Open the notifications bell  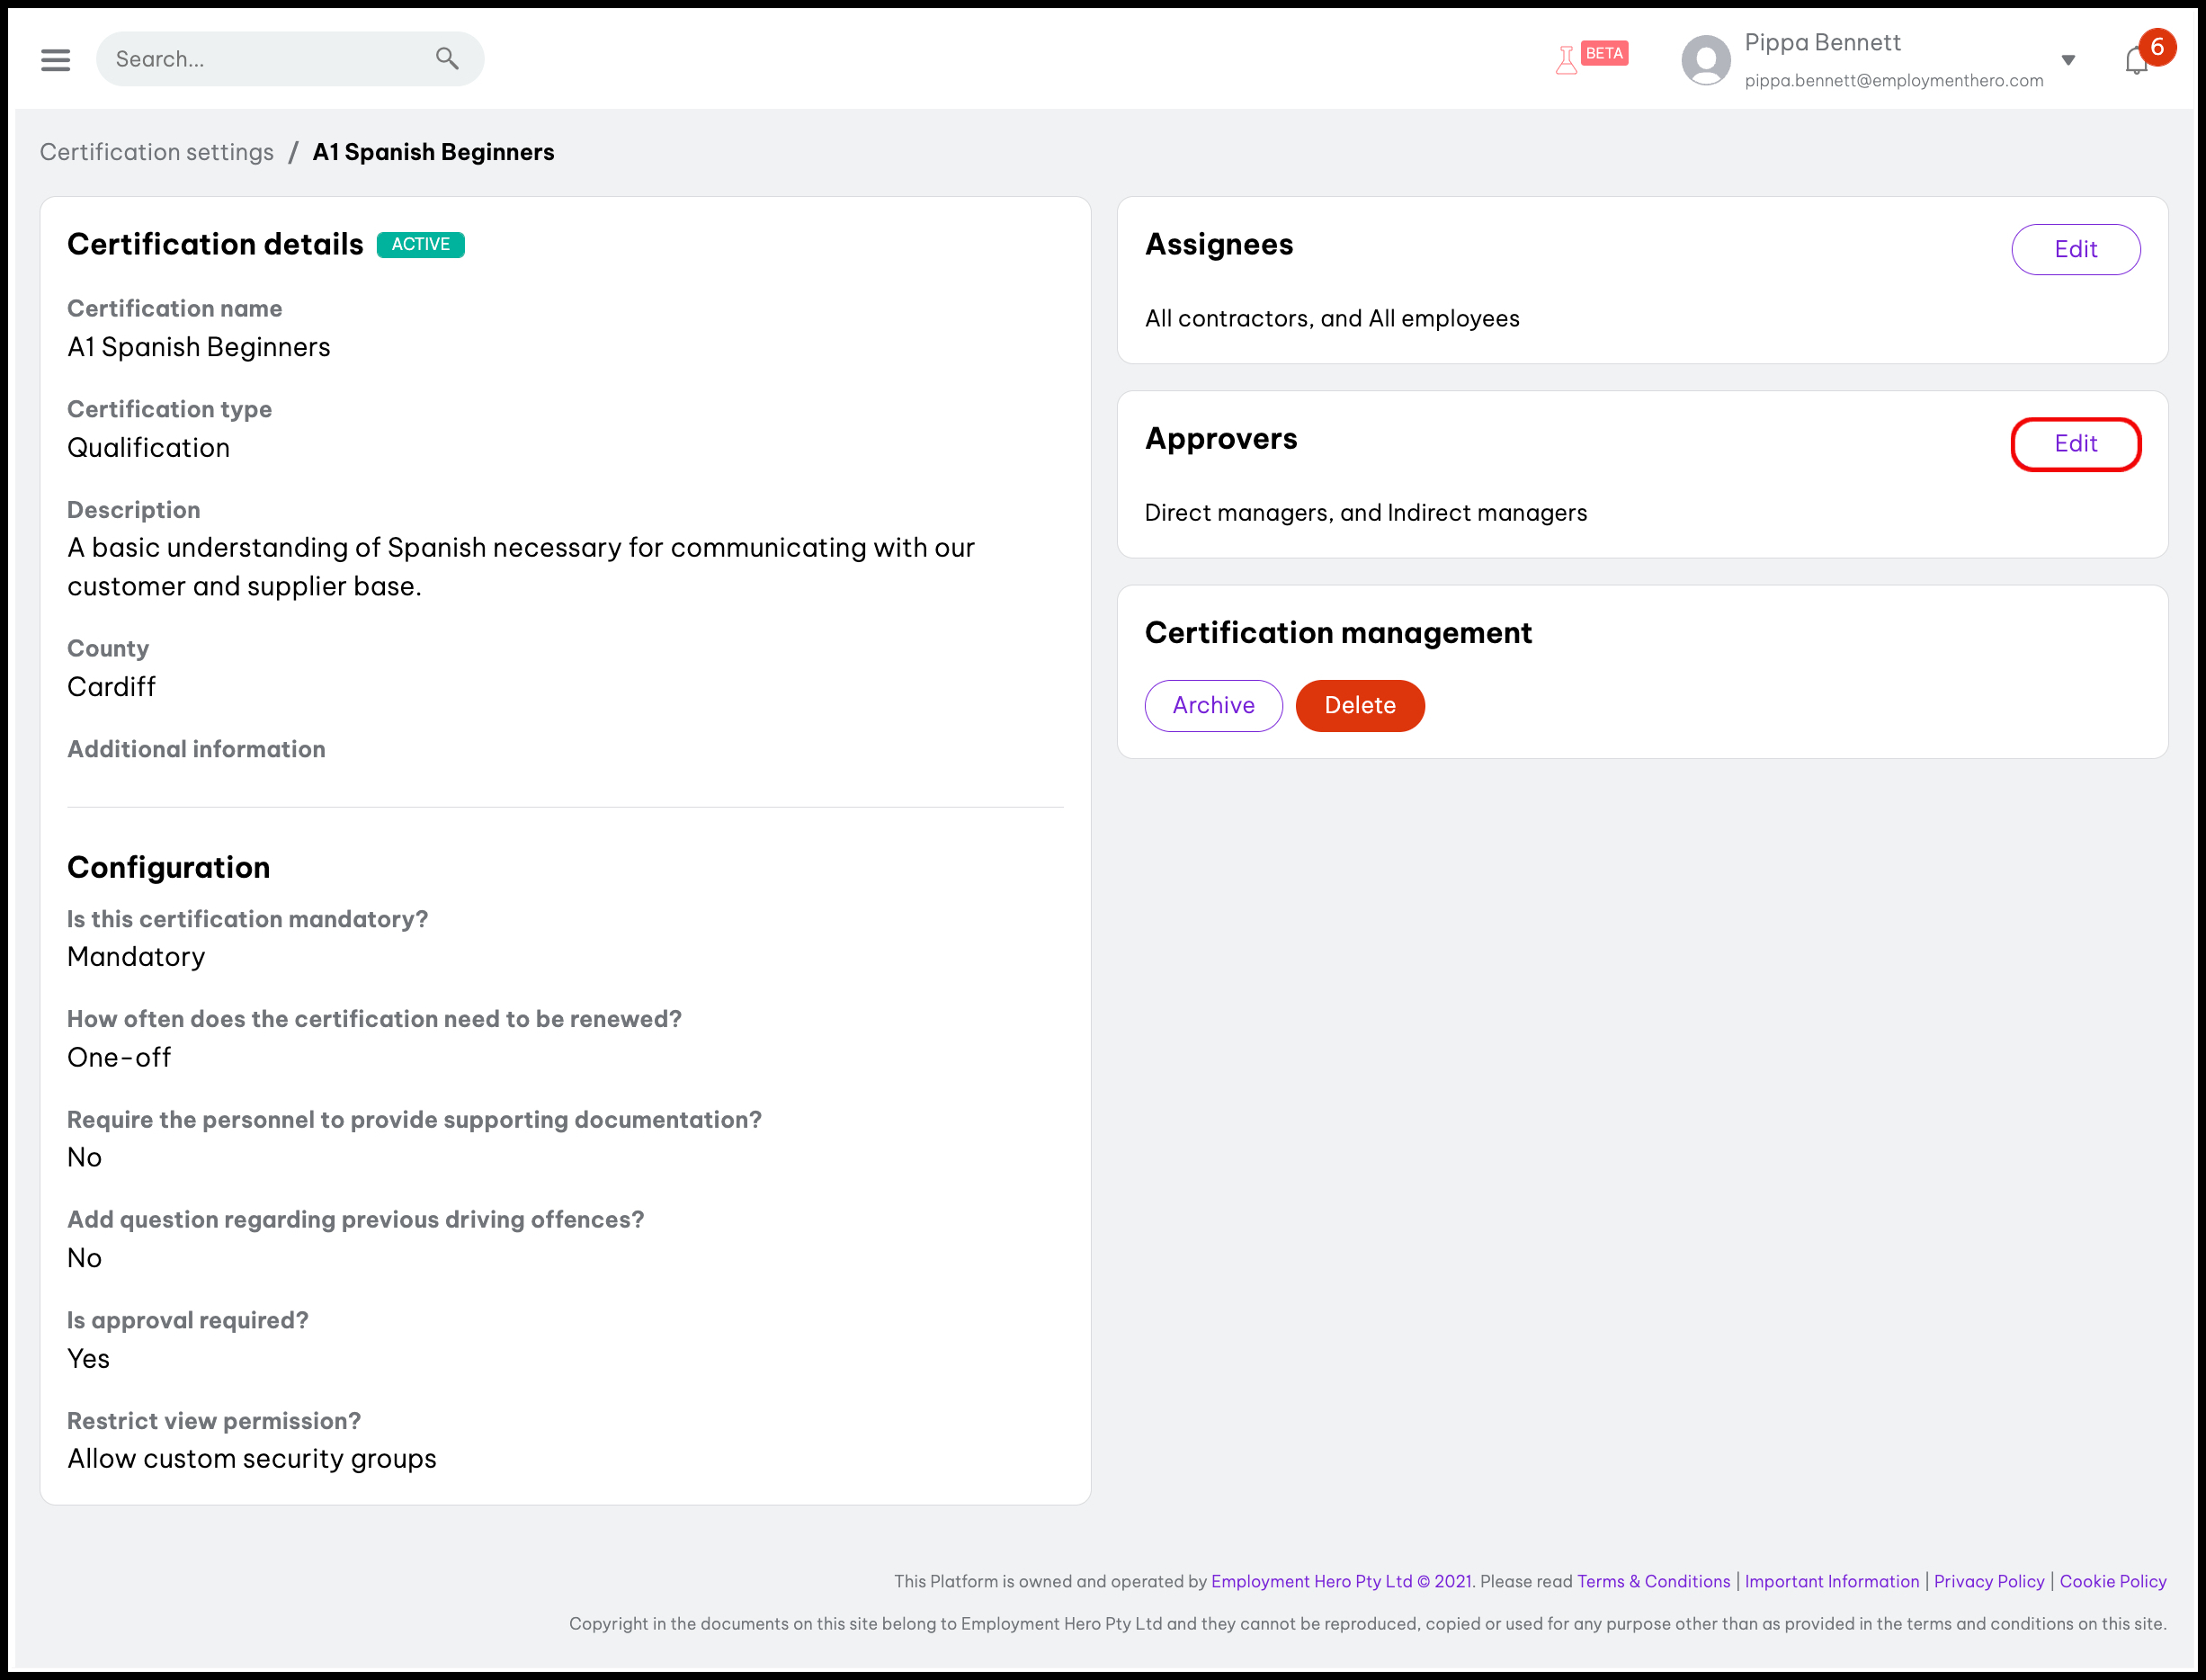tap(2136, 62)
